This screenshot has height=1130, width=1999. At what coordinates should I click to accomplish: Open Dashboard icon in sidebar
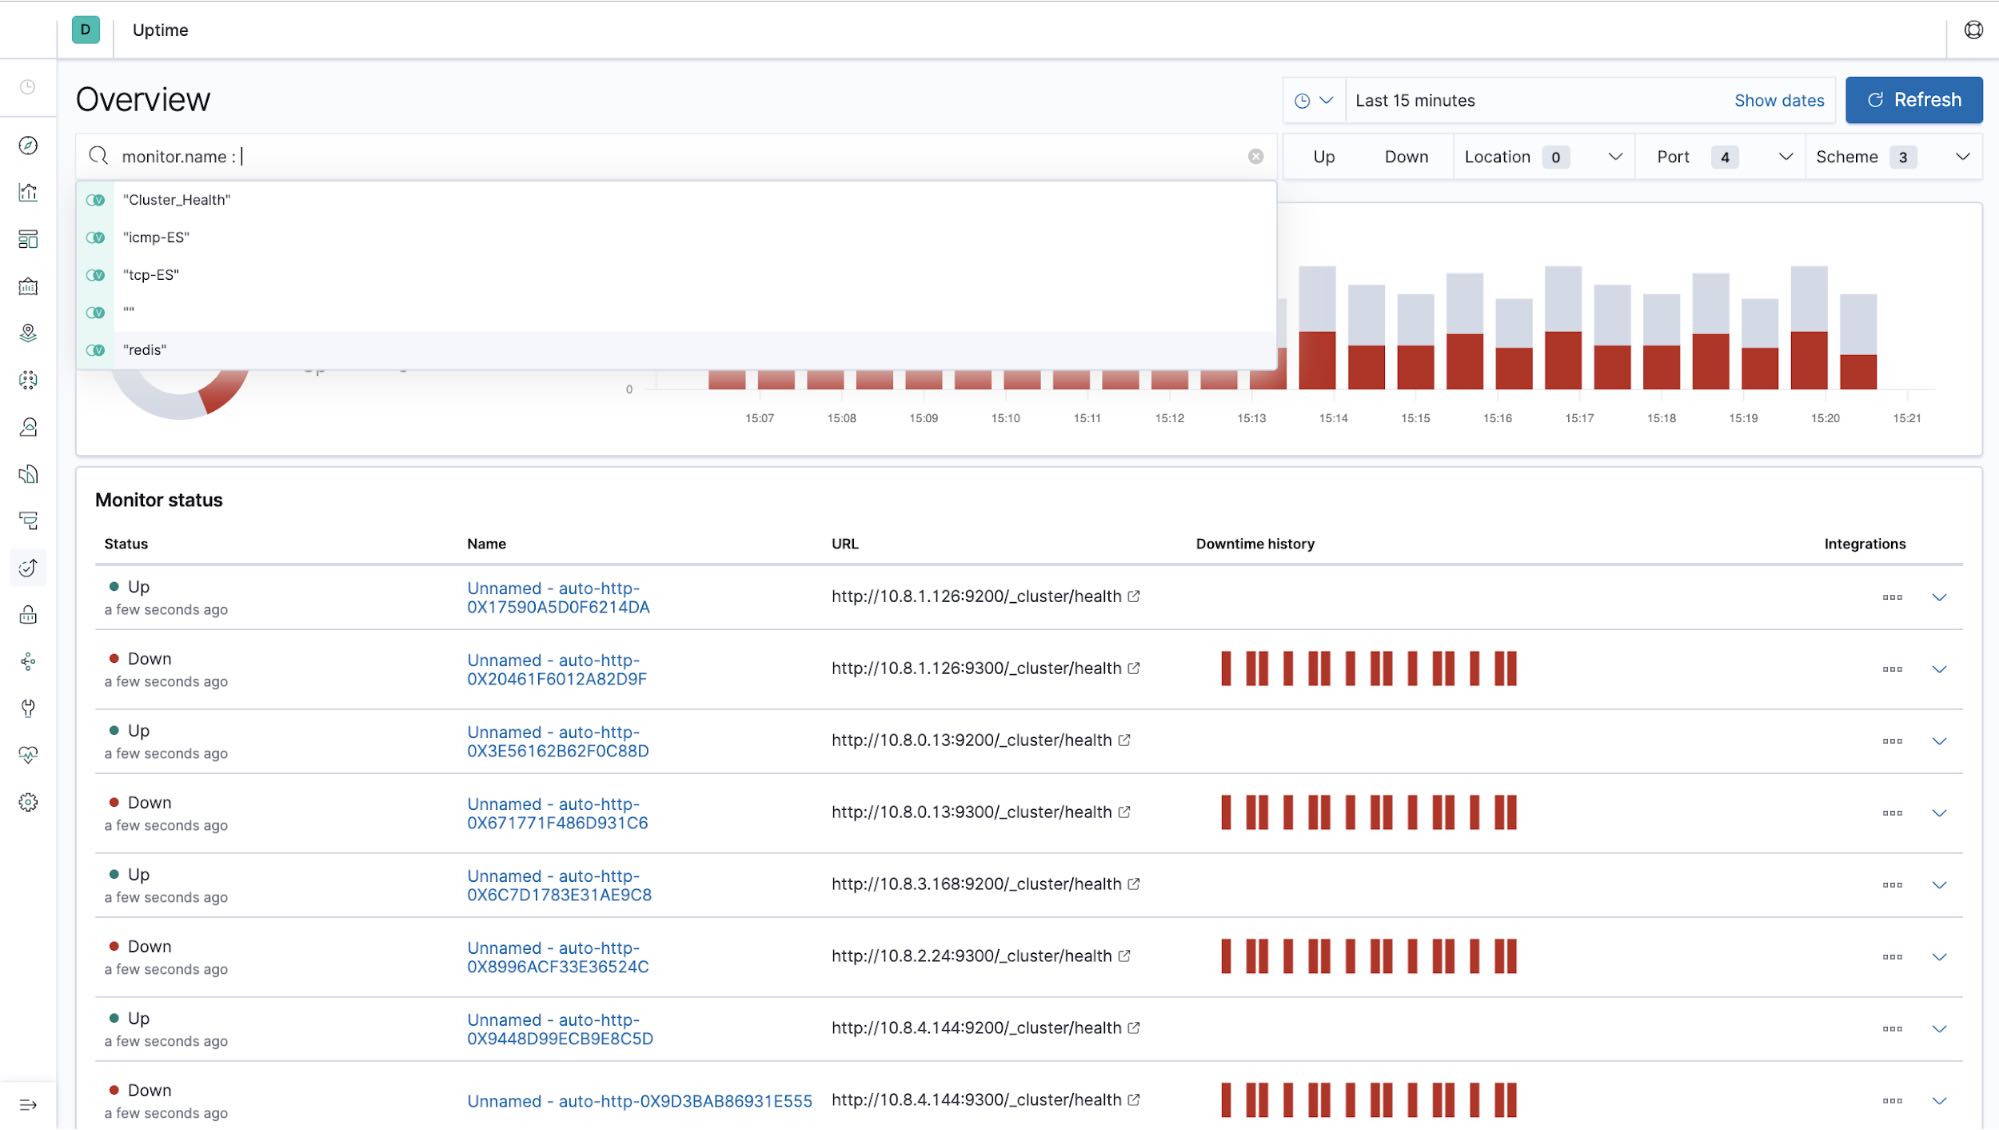(x=28, y=239)
